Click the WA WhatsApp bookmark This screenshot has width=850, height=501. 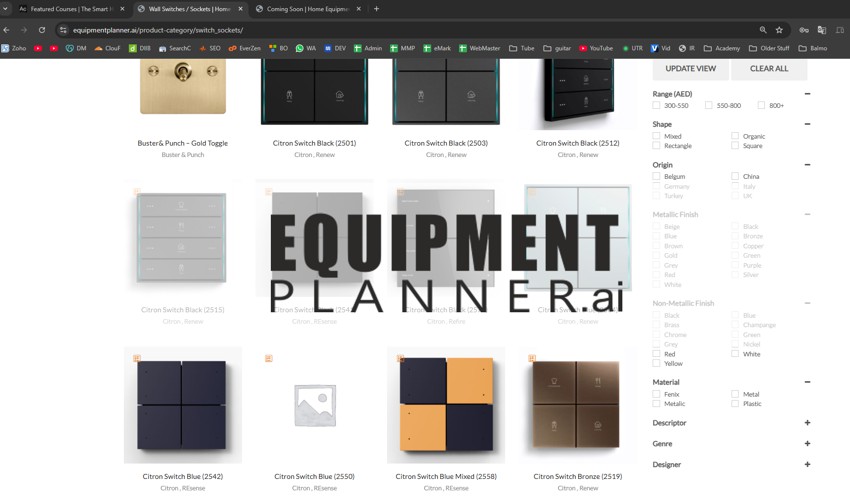[306, 48]
